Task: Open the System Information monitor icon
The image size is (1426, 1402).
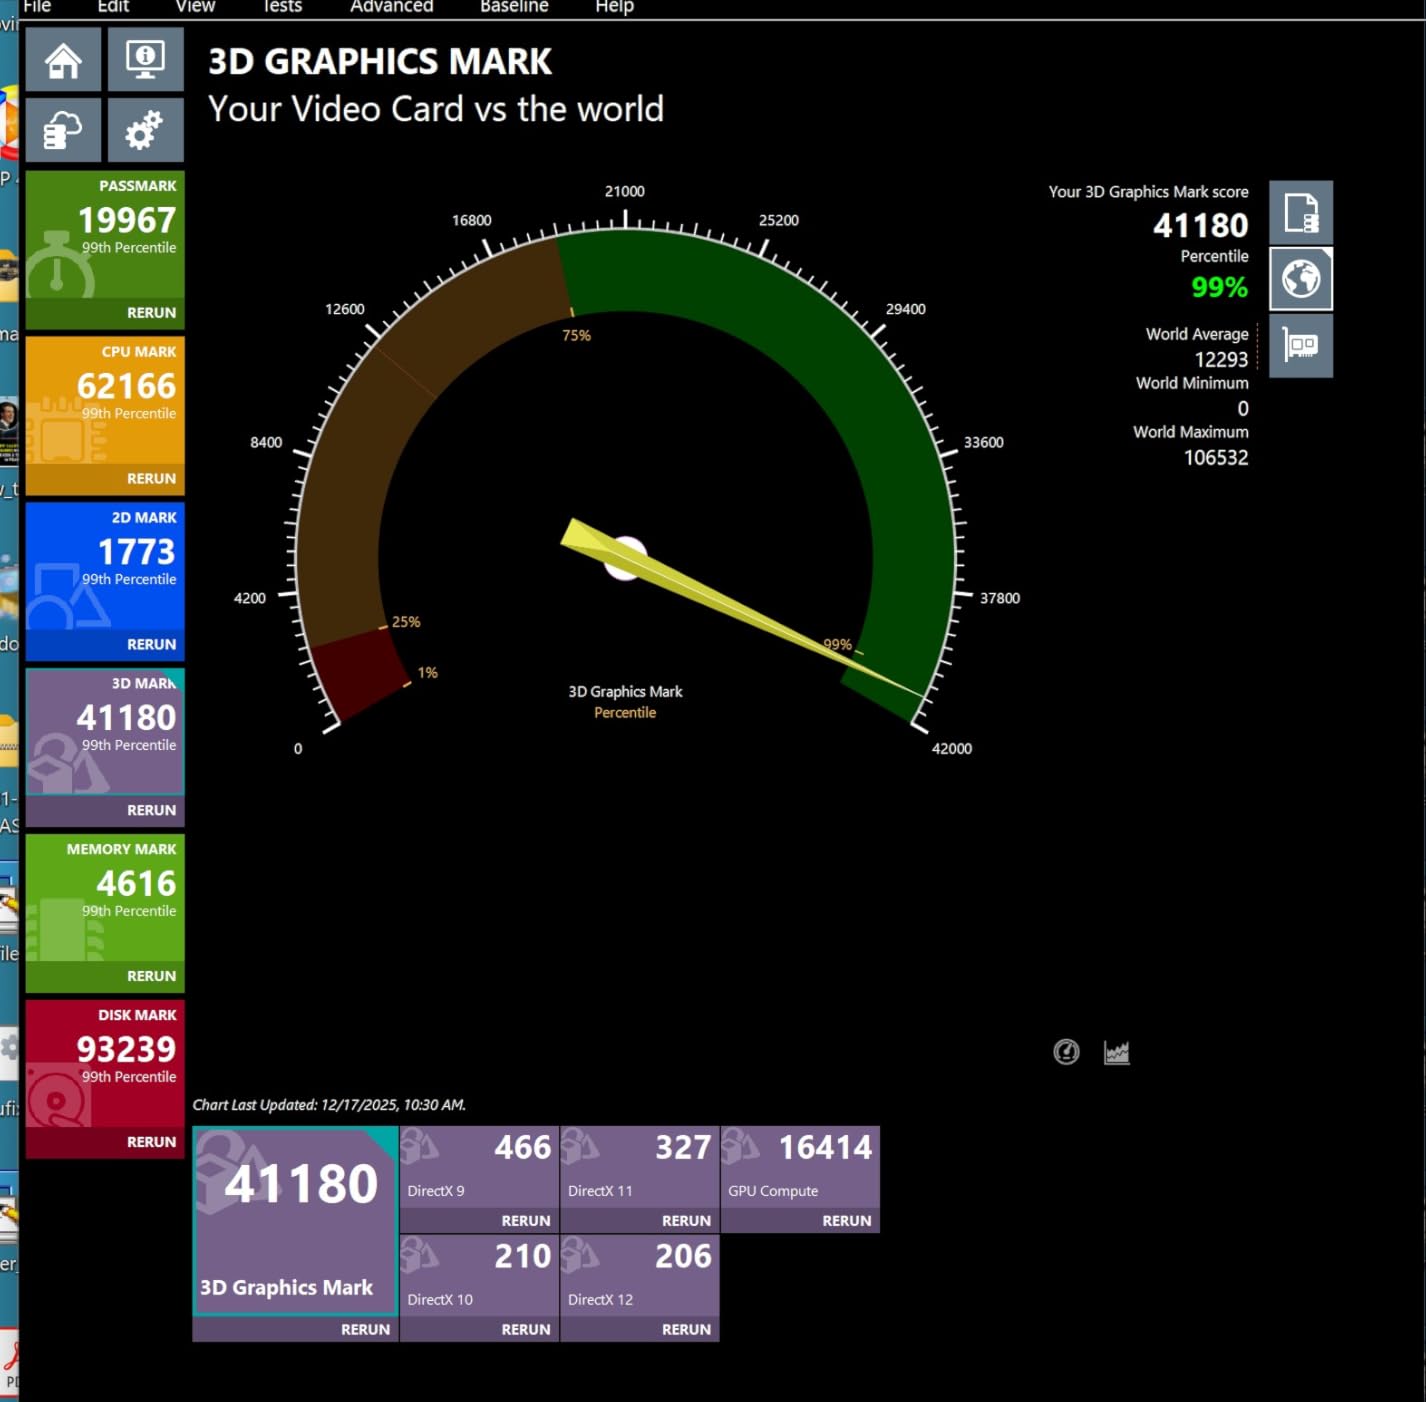Action: tap(145, 60)
